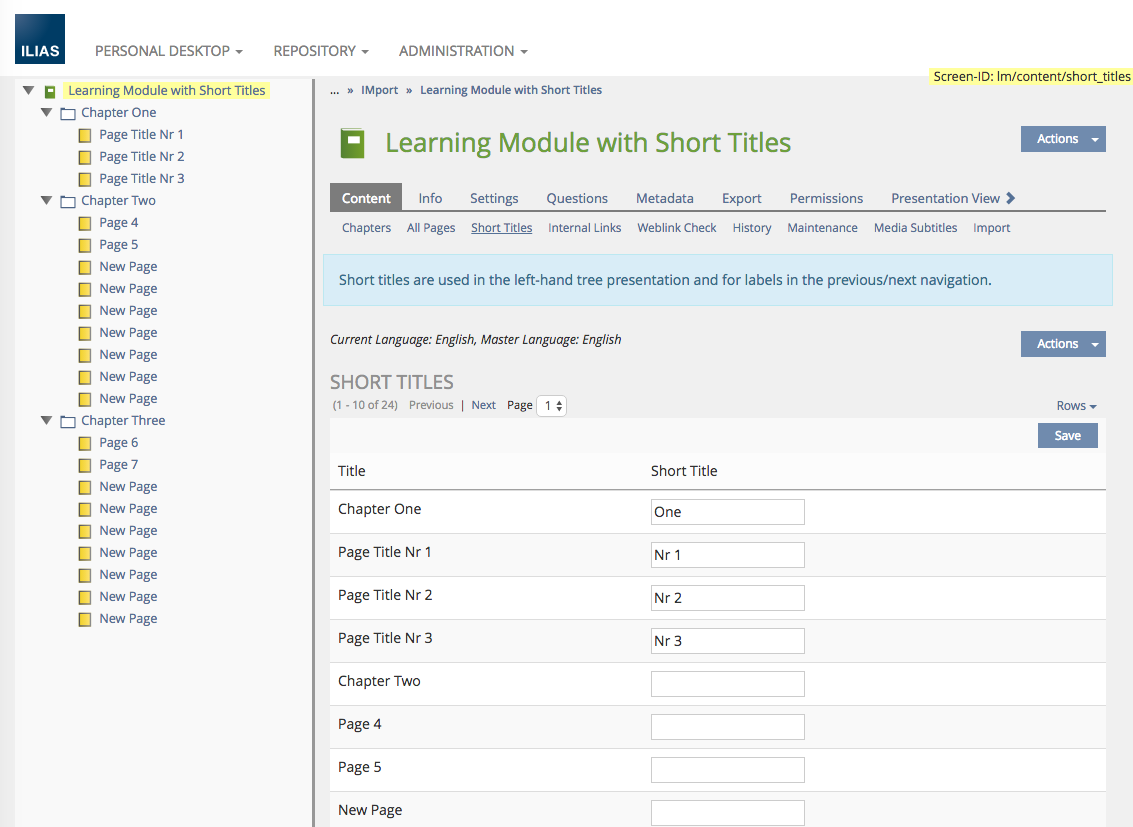The image size is (1133, 827).
Task: Open the Administration menu
Action: click(x=462, y=51)
